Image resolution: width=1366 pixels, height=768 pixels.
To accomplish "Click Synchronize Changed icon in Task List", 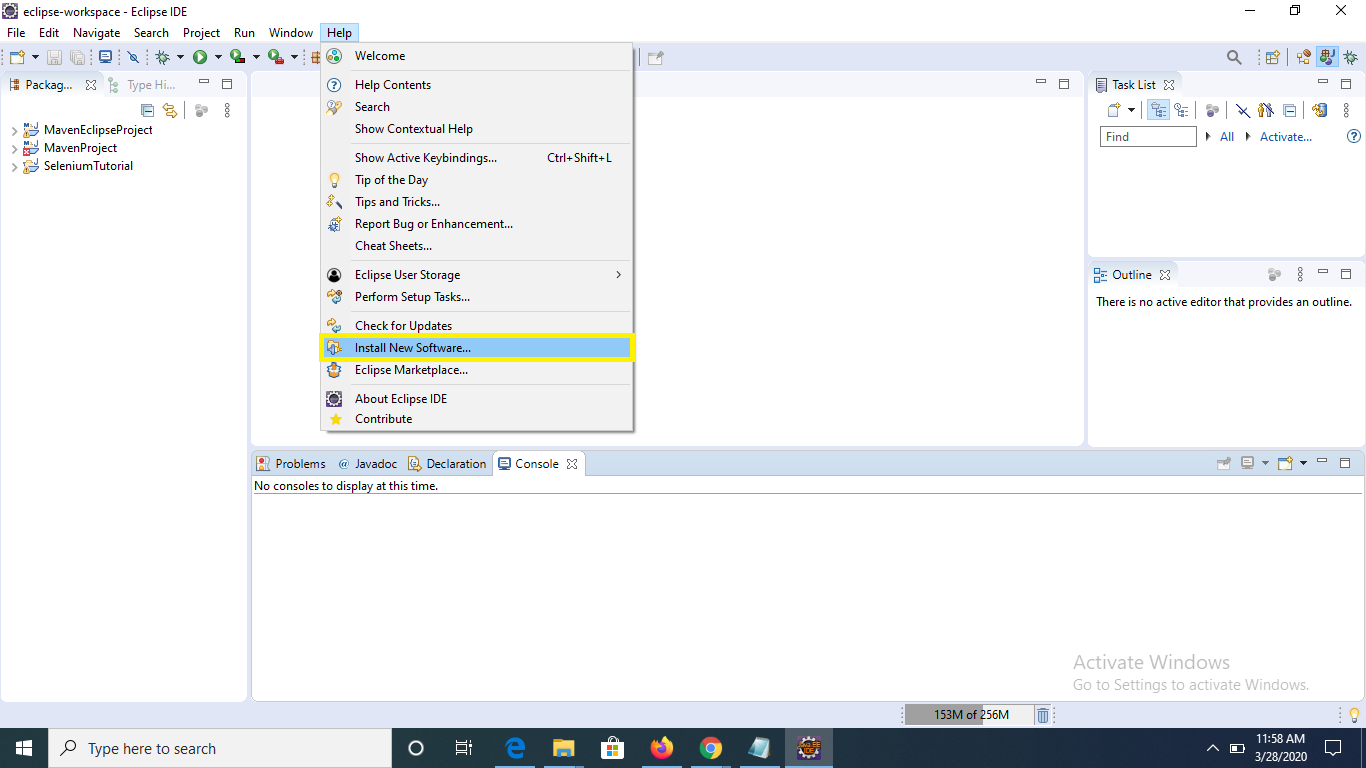I will click(1319, 111).
